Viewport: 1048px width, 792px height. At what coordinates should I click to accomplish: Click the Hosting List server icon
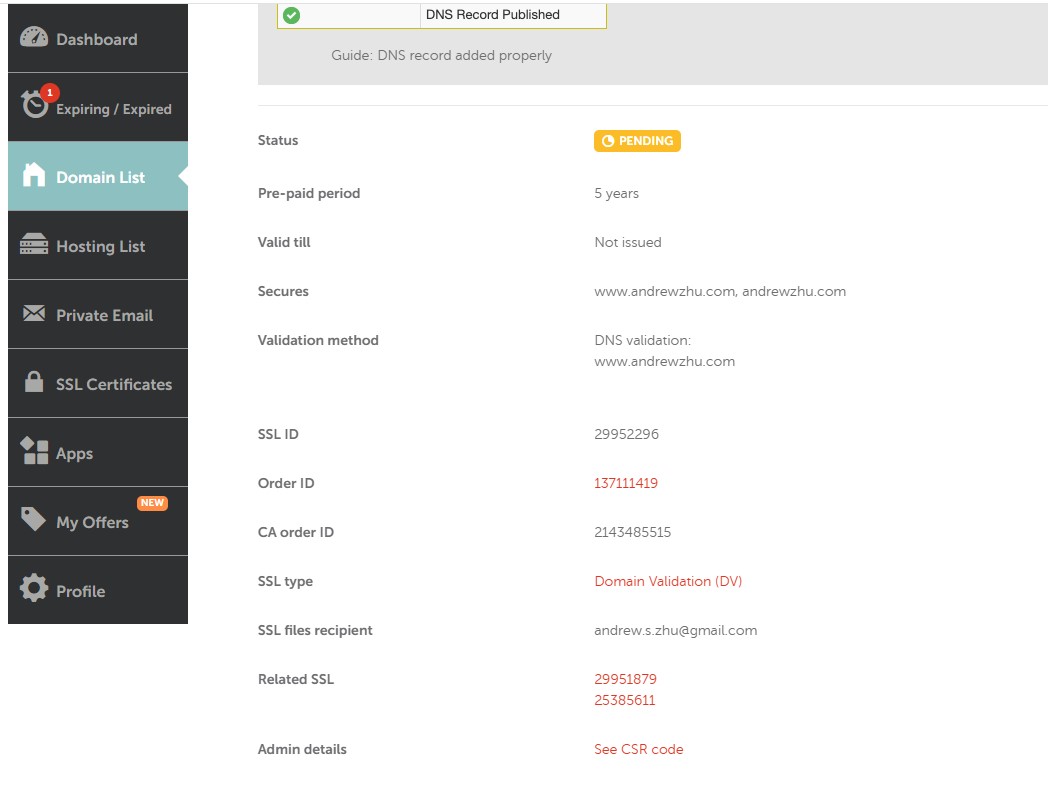point(34,245)
